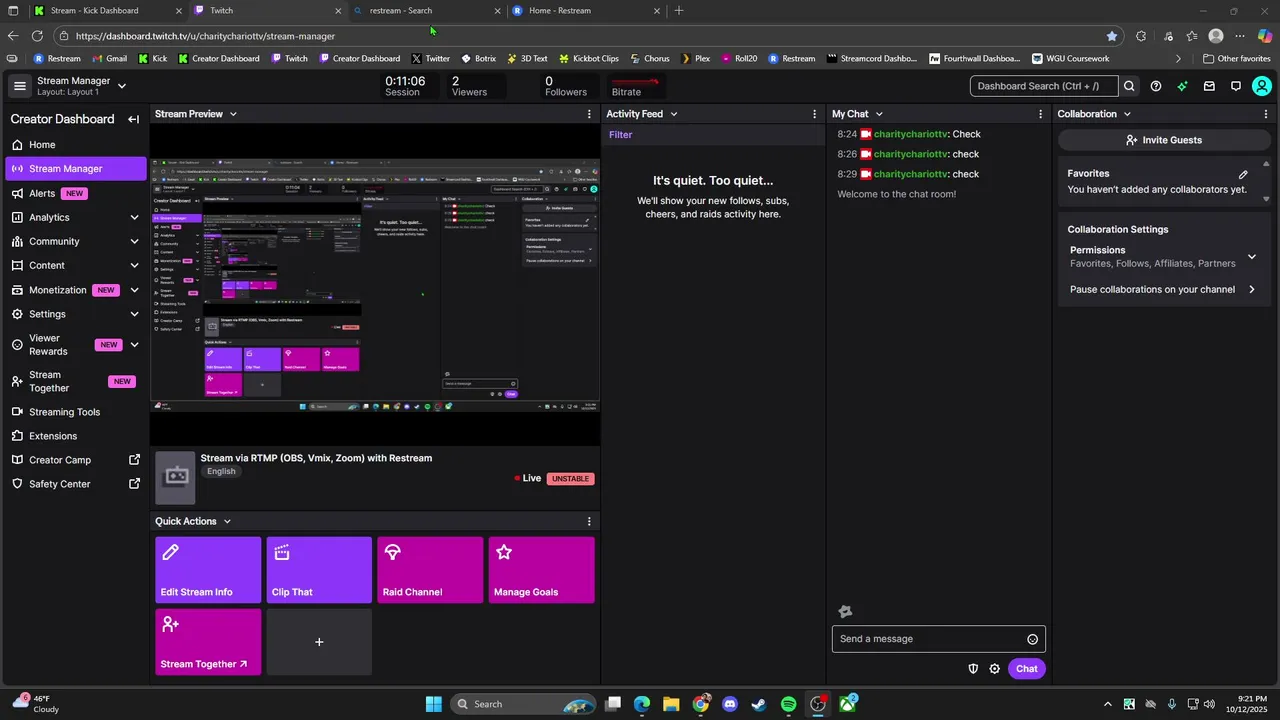Screen dimensions: 1280x720
Task: Switch to the Home - Restream browser tab
Action: tap(585, 11)
